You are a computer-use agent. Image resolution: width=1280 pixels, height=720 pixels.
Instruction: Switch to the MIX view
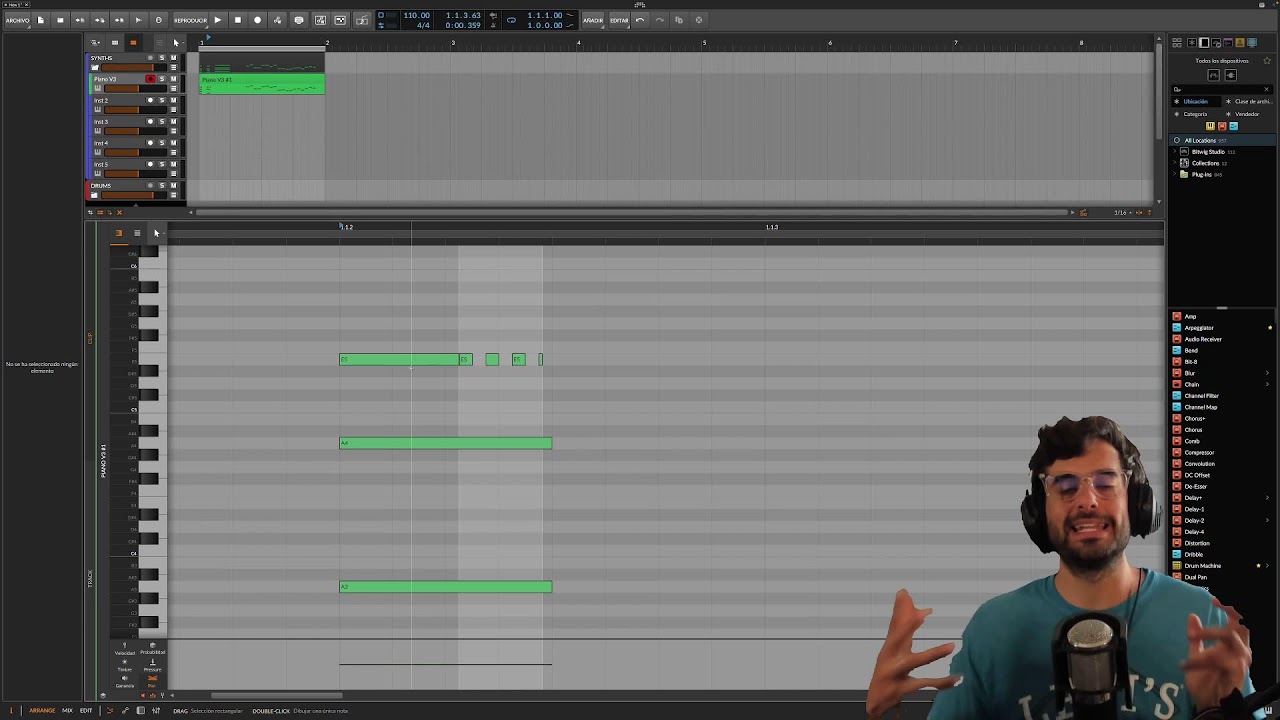coord(67,711)
